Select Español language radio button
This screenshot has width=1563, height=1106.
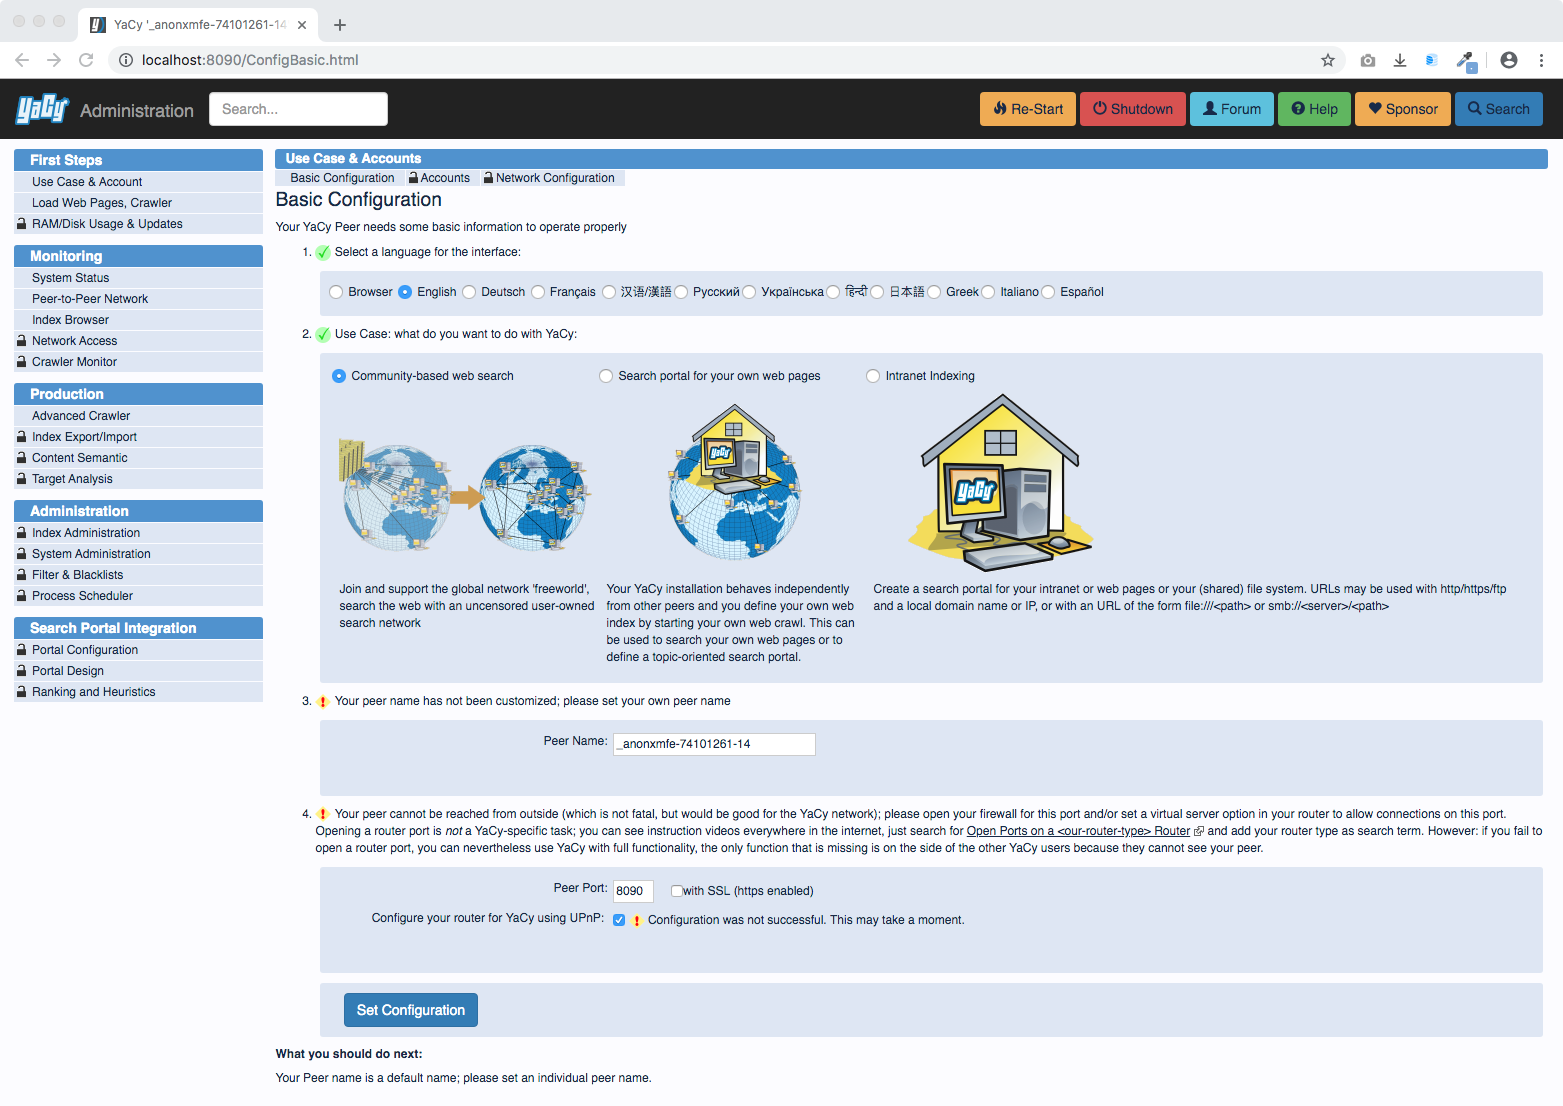point(1048,292)
